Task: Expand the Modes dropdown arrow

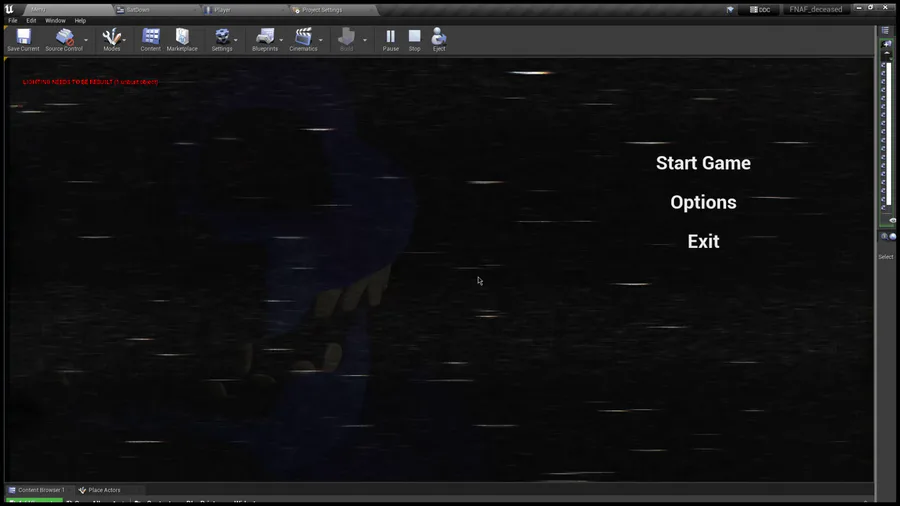Action: 124,40
